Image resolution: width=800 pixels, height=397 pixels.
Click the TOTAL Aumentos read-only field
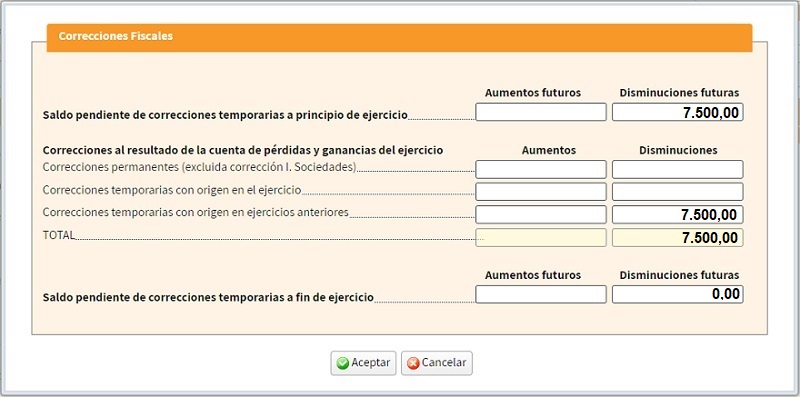(541, 238)
